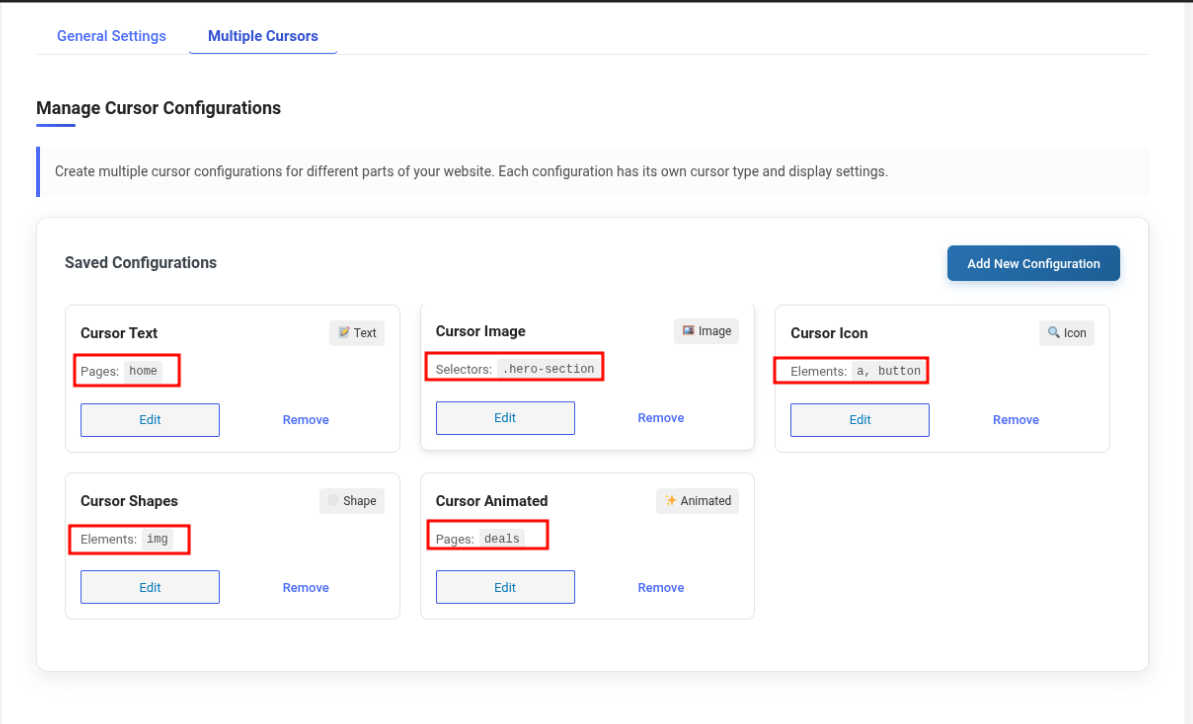Select the '.hero-section' selector tag
The width and height of the screenshot is (1193, 724).
[x=549, y=369]
